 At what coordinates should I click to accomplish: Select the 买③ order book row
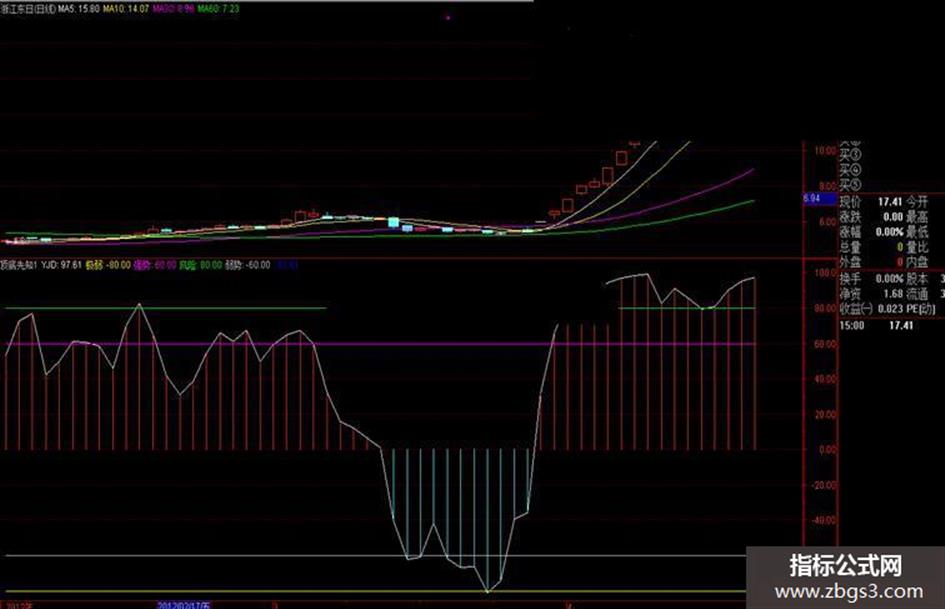click(x=850, y=155)
